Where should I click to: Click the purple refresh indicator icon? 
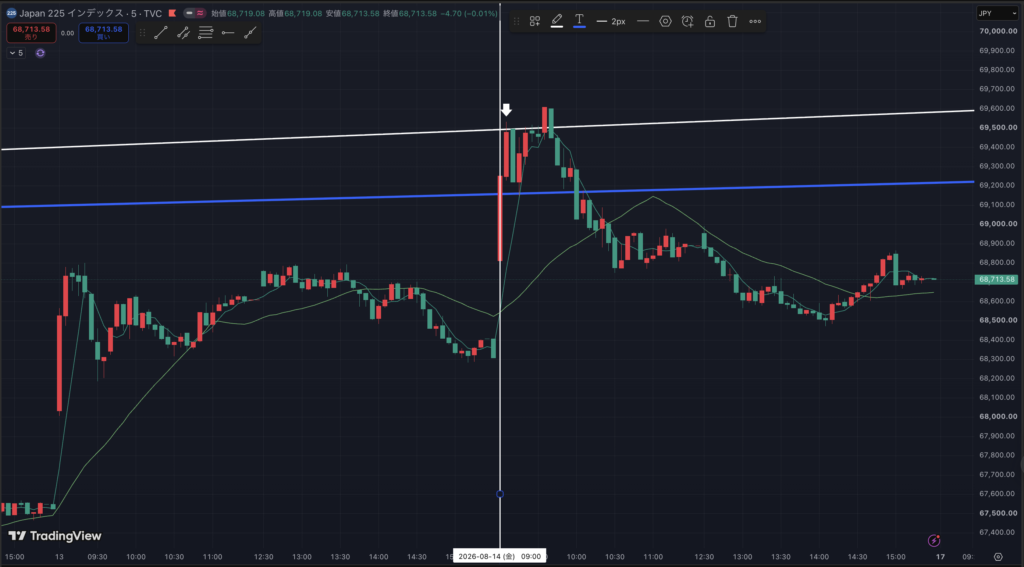pos(40,53)
